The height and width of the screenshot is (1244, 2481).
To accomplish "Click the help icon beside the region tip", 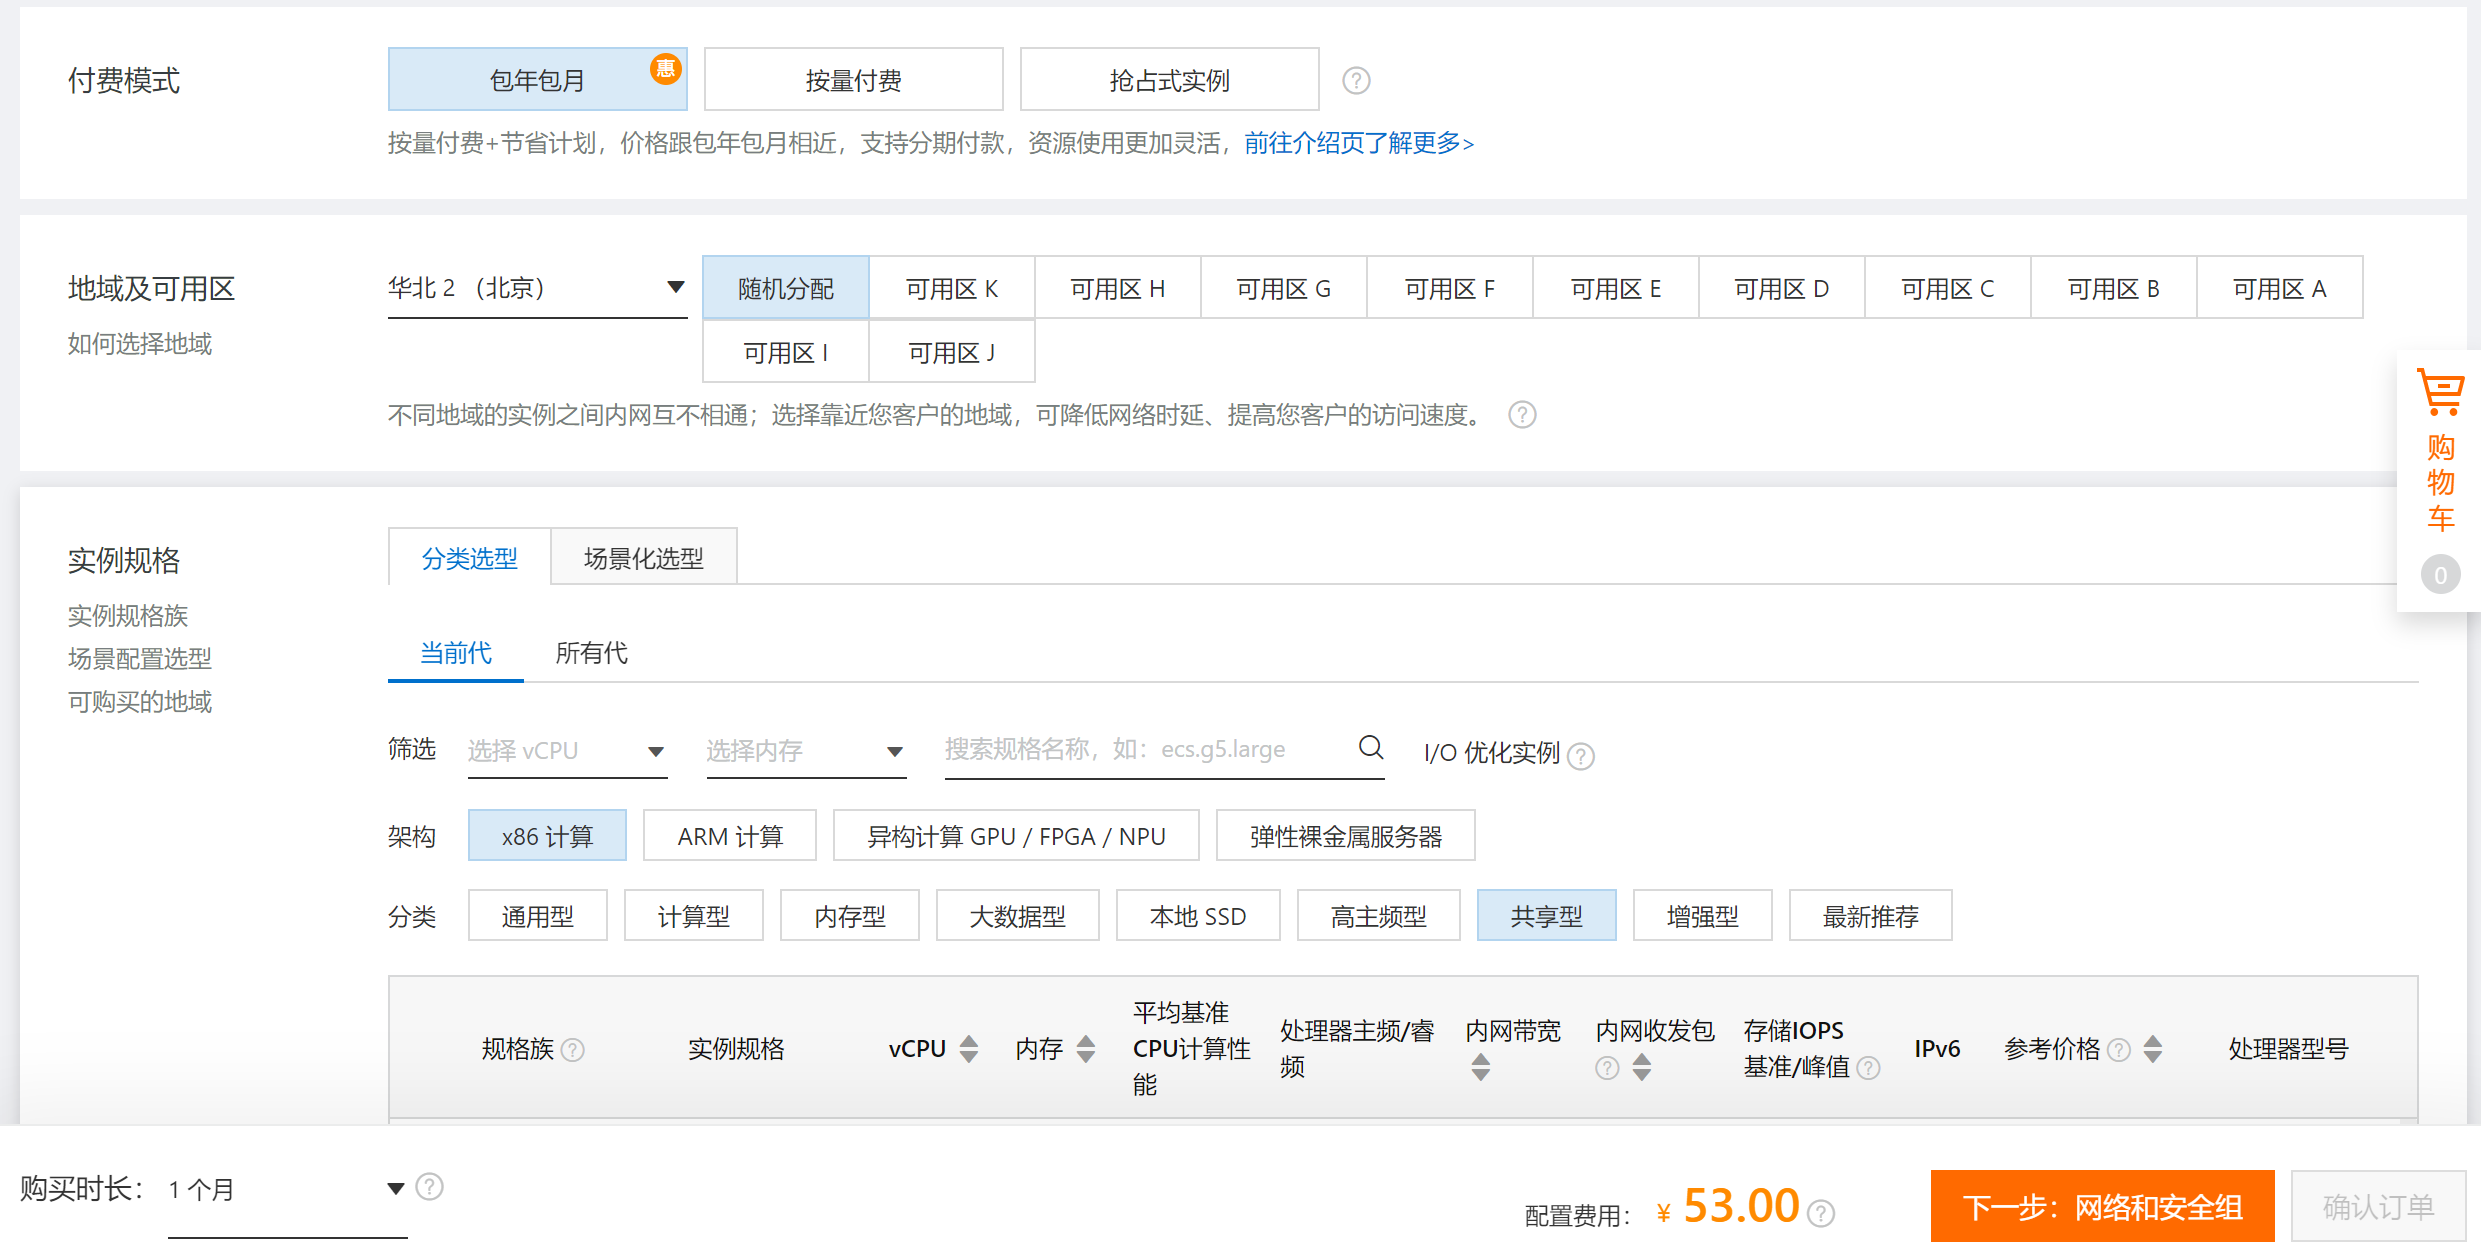I will pyautogui.click(x=1522, y=415).
